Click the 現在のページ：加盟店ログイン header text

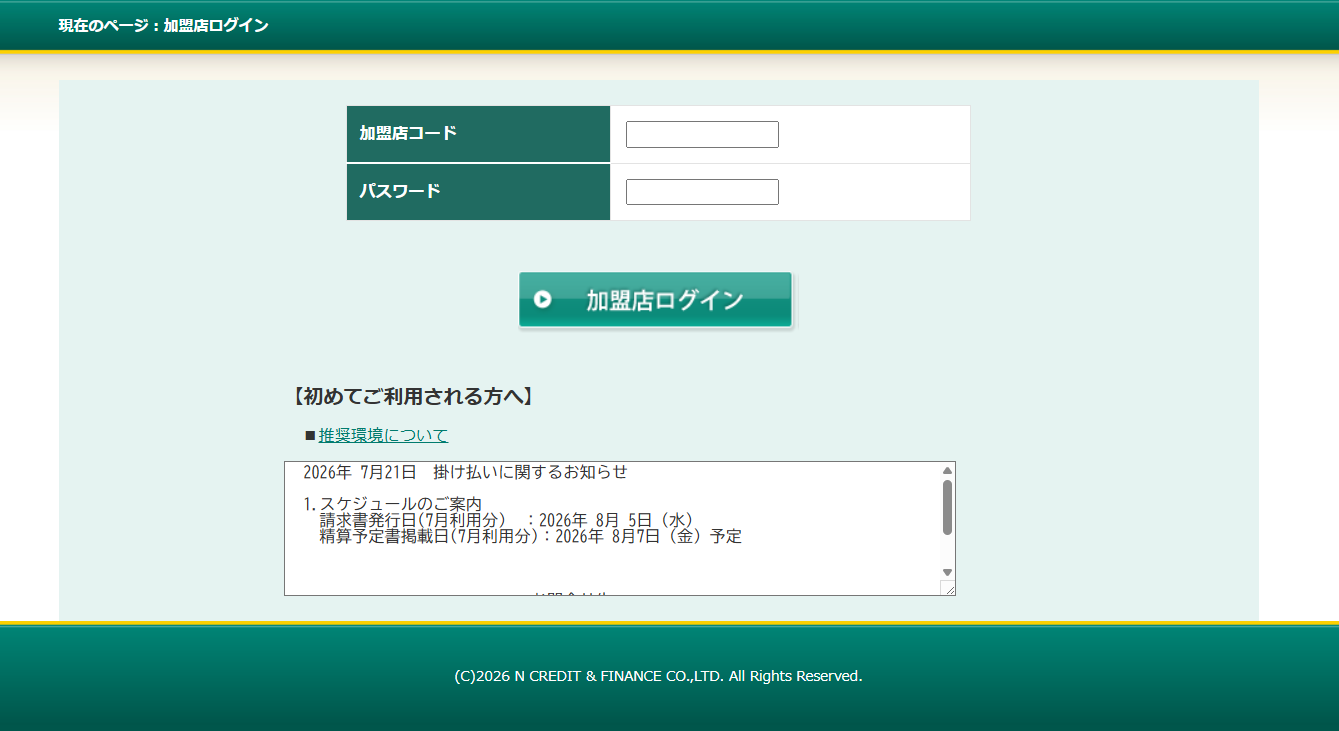pos(164,25)
